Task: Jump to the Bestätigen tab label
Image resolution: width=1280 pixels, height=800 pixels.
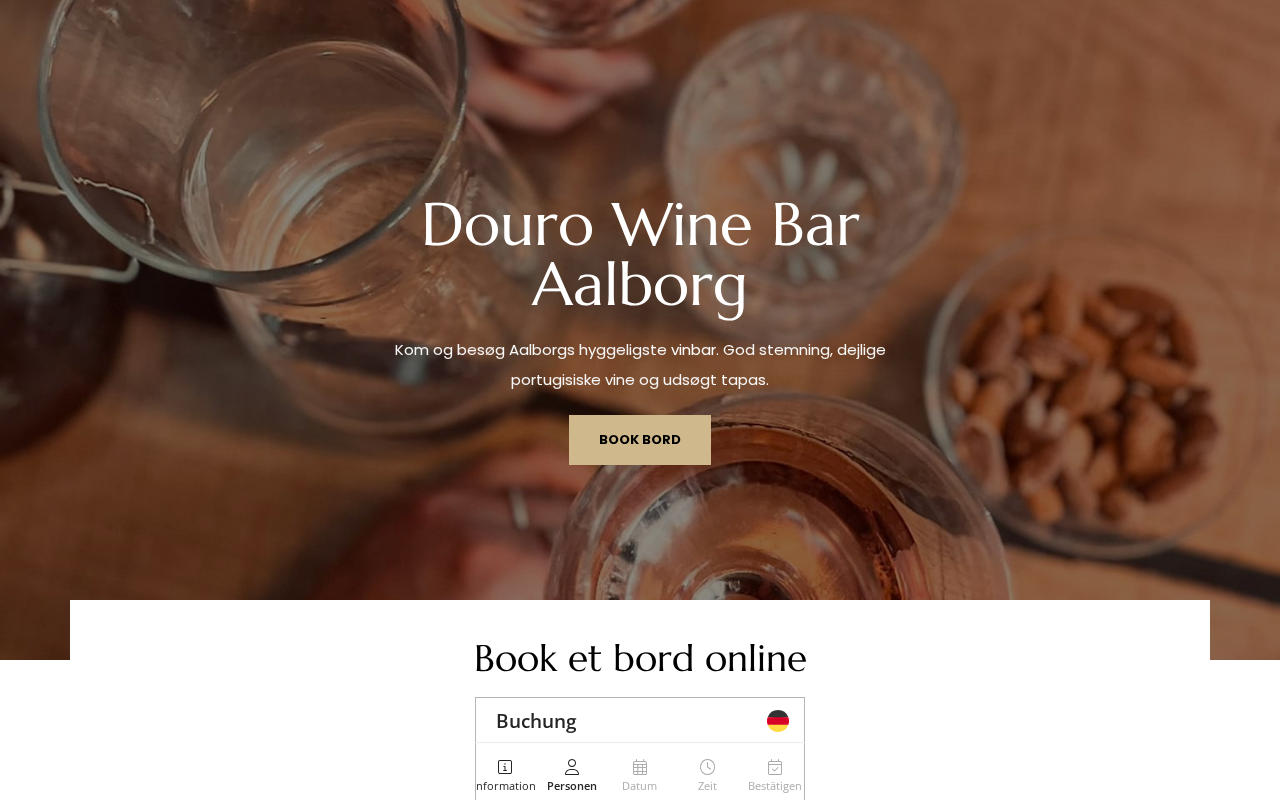Action: 775,786
